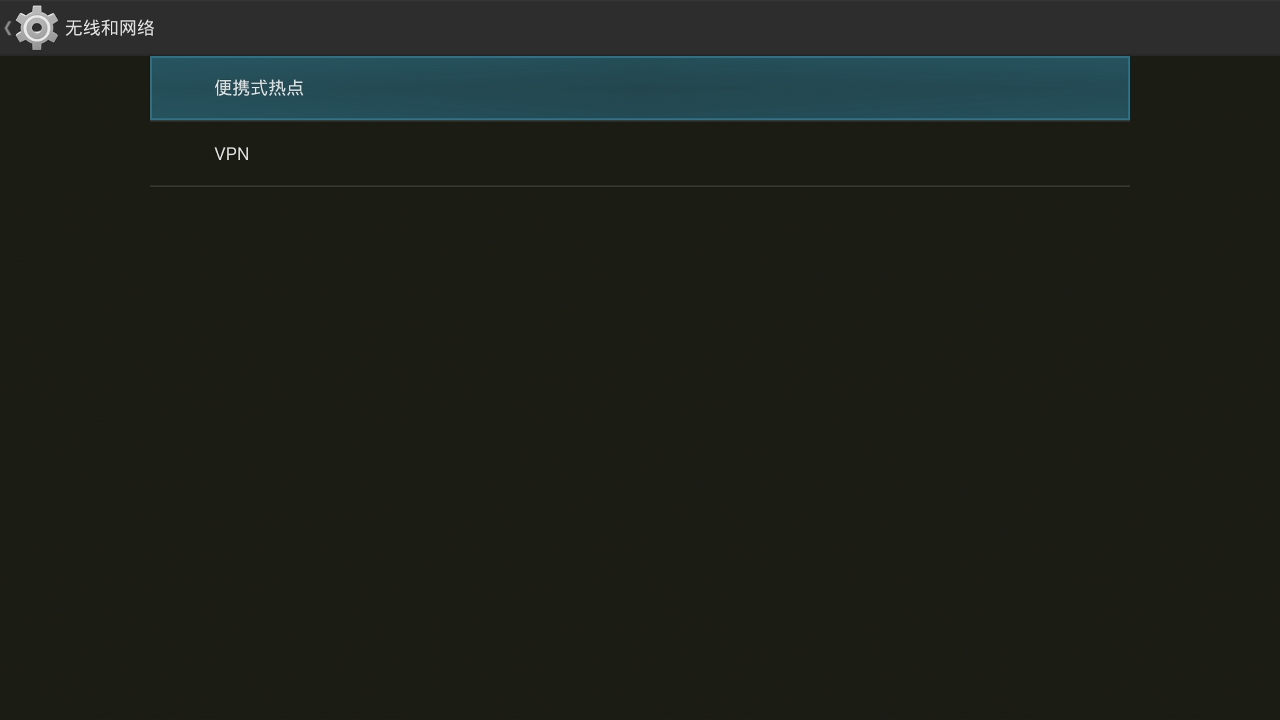This screenshot has height=720, width=1280.
Task: Open the 便携式热点 menu item
Action: click(640, 88)
